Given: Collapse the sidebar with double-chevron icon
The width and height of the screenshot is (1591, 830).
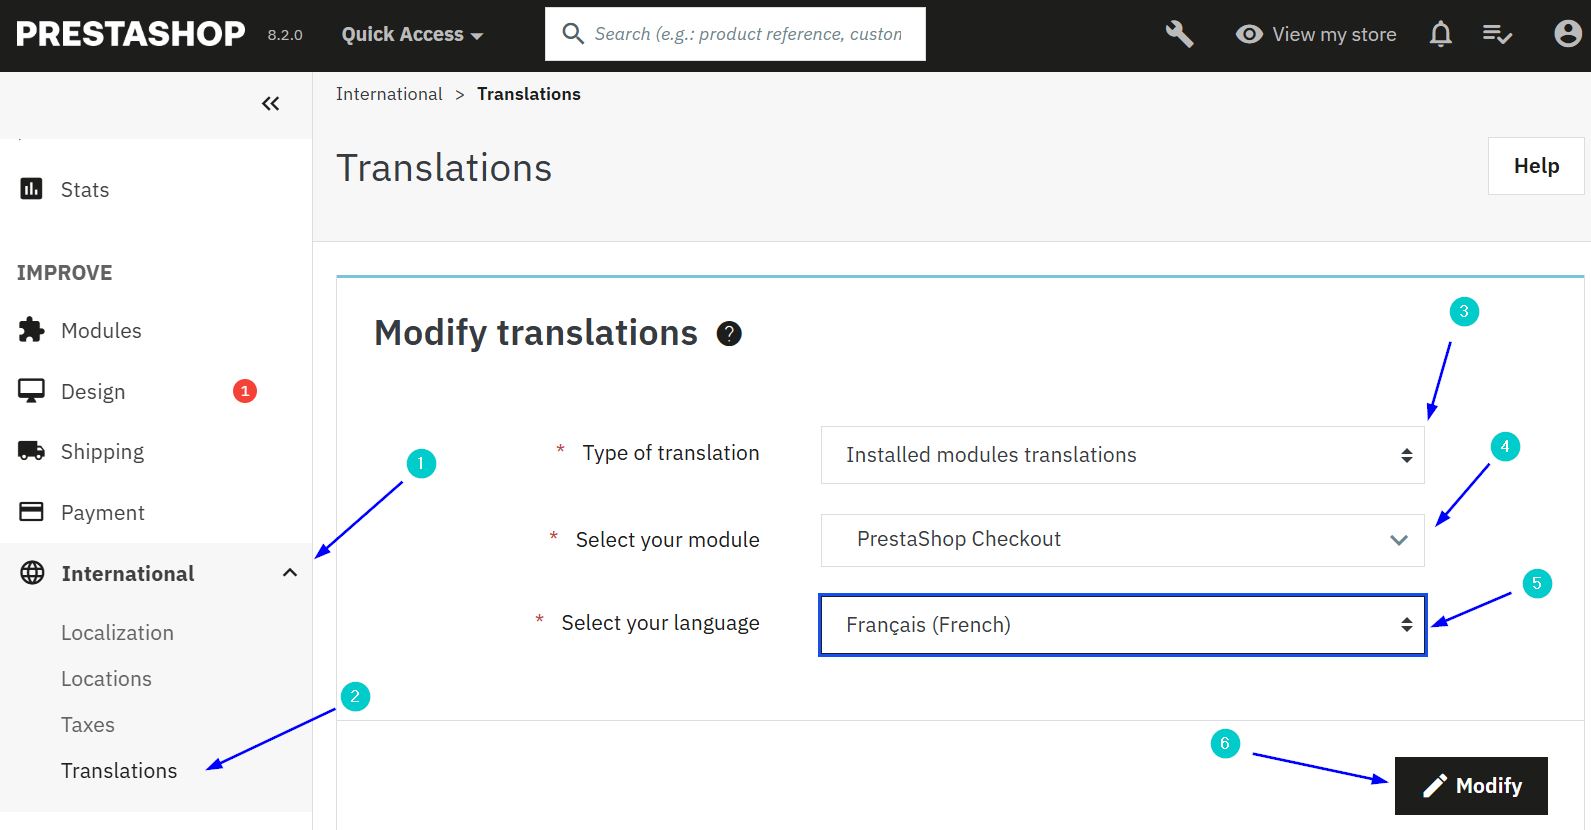Looking at the screenshot, I should point(270,103).
